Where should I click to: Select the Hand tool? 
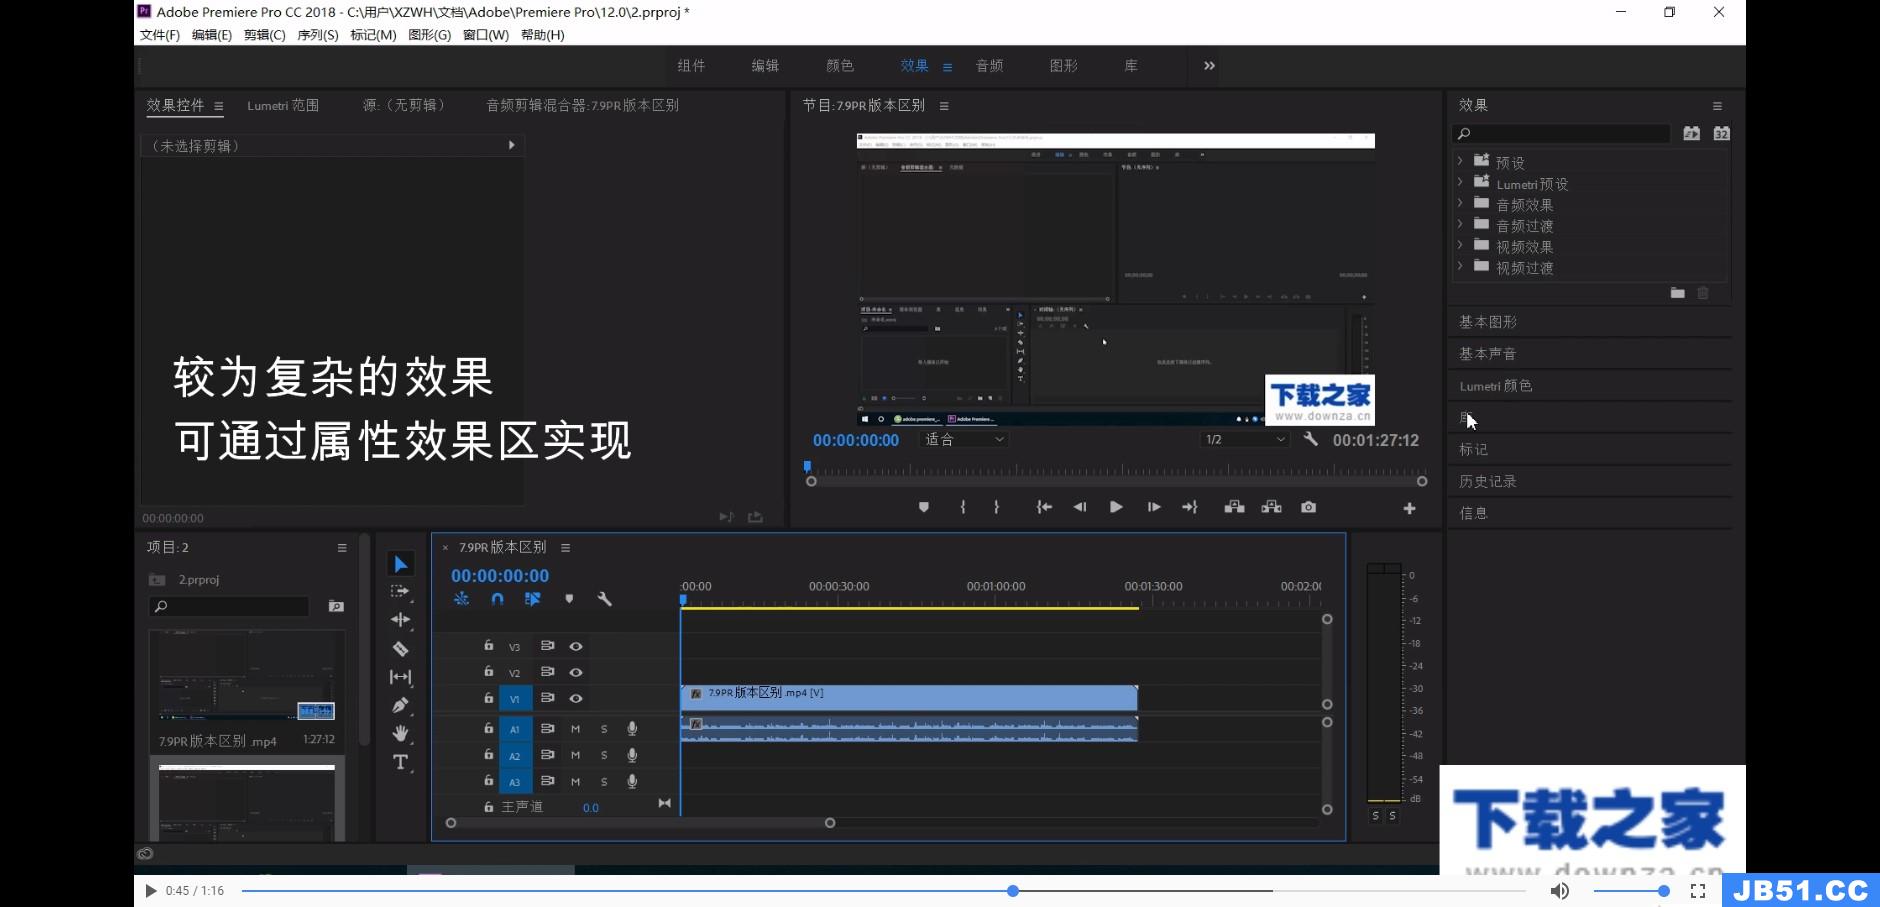point(400,733)
